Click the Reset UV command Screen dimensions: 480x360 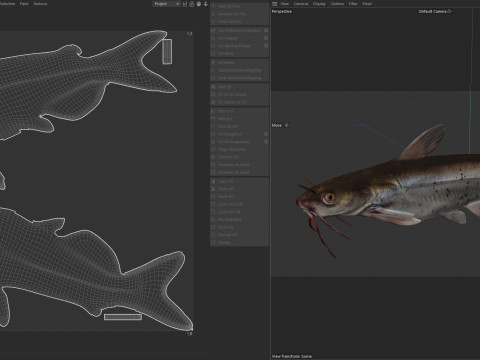coord(239,197)
